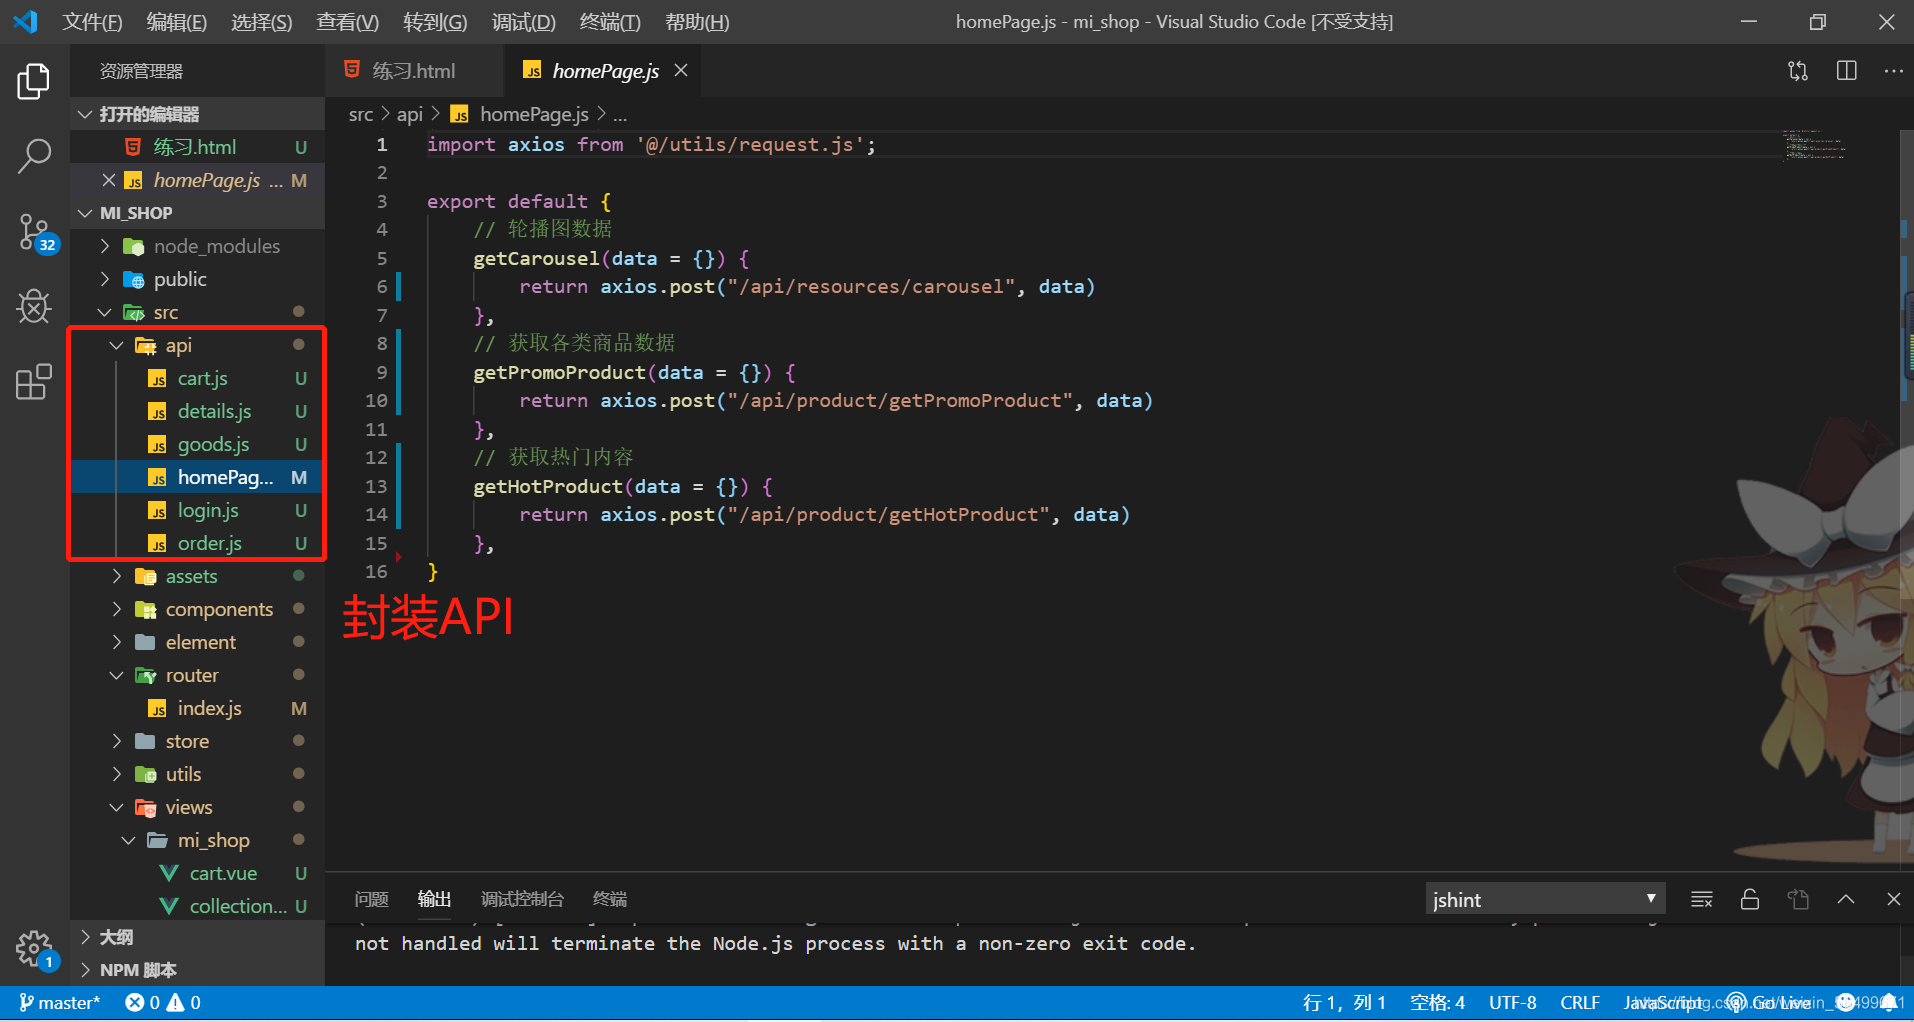This screenshot has height=1022, width=1914.
Task: Toggle output scroll lock icon
Action: click(1750, 899)
